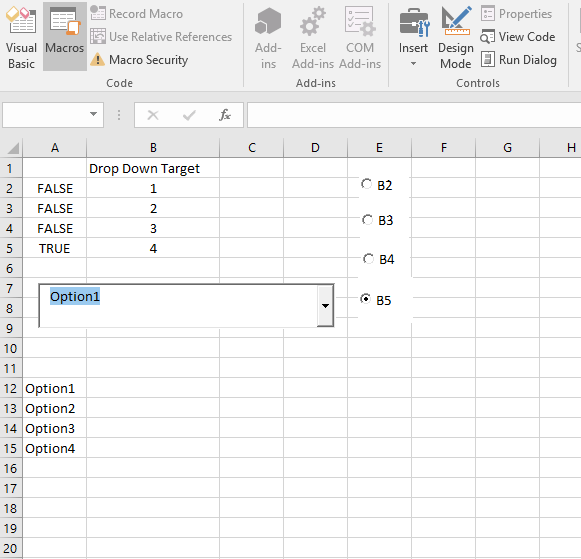Click the highlighted Option1 text in combo box
581x559 pixels.
(75, 296)
